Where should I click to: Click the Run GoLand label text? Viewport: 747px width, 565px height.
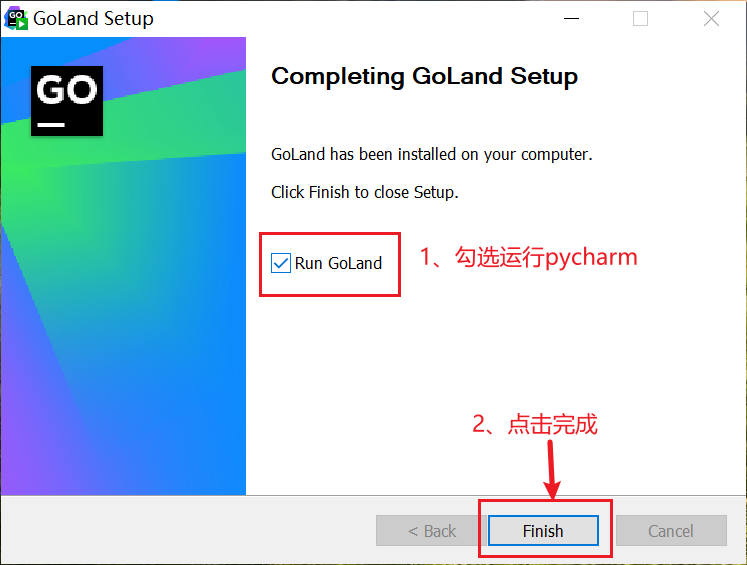(x=338, y=263)
